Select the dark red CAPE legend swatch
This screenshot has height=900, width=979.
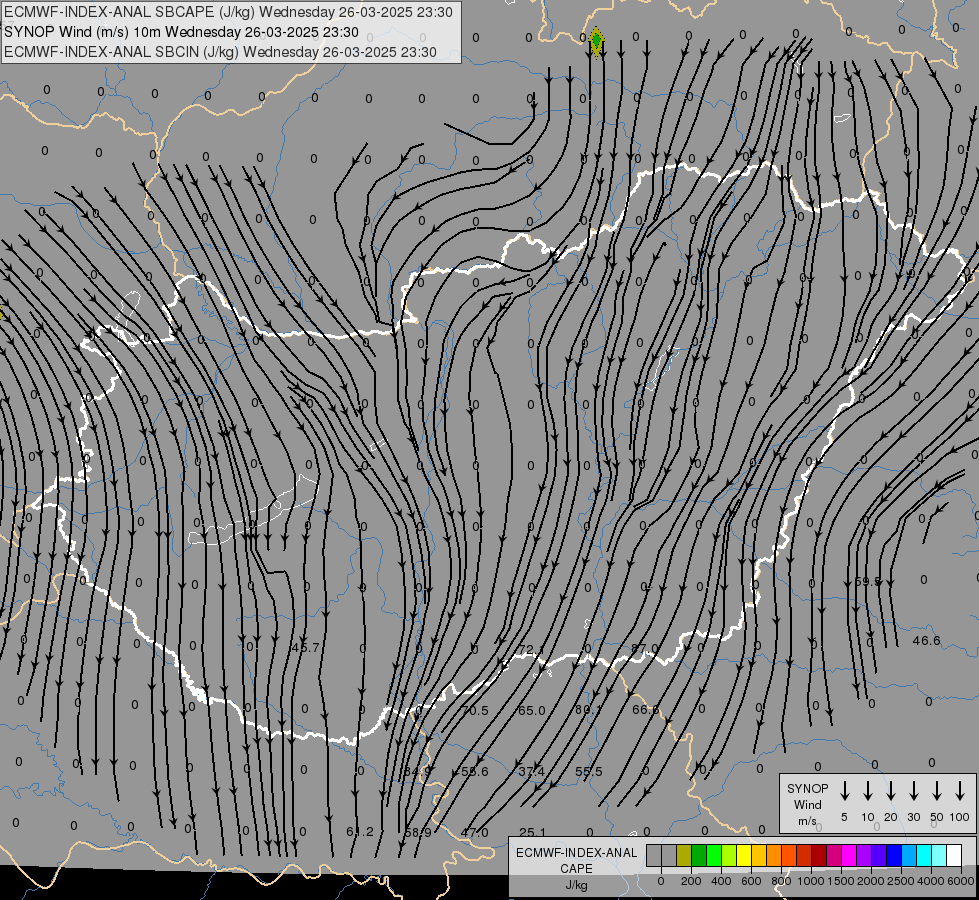pyautogui.click(x=819, y=856)
